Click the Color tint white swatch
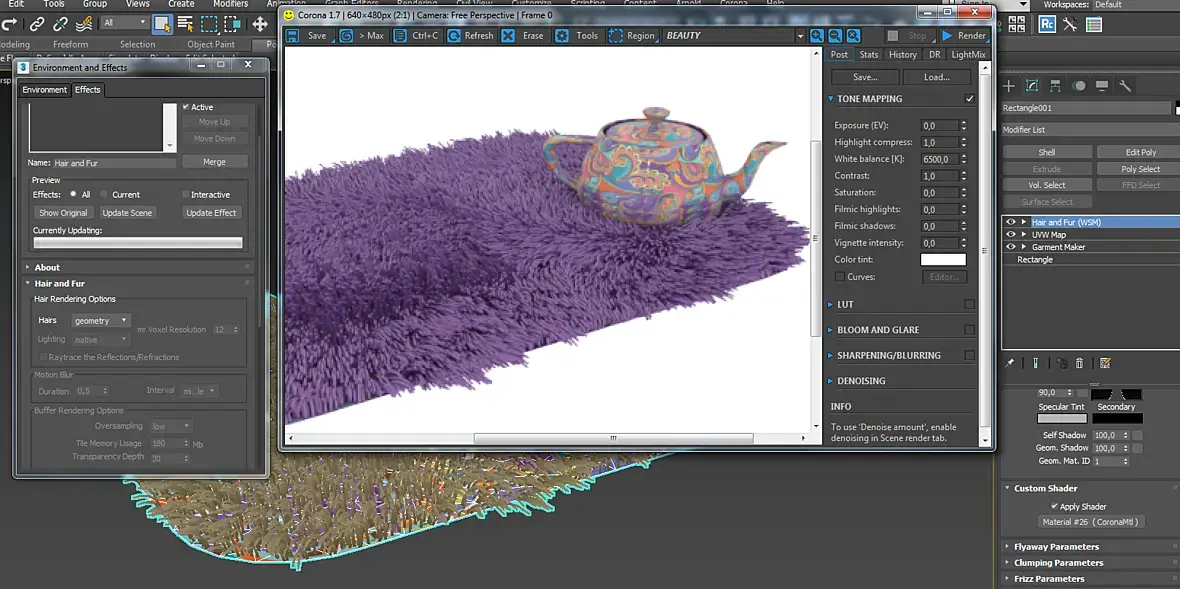 pos(943,260)
